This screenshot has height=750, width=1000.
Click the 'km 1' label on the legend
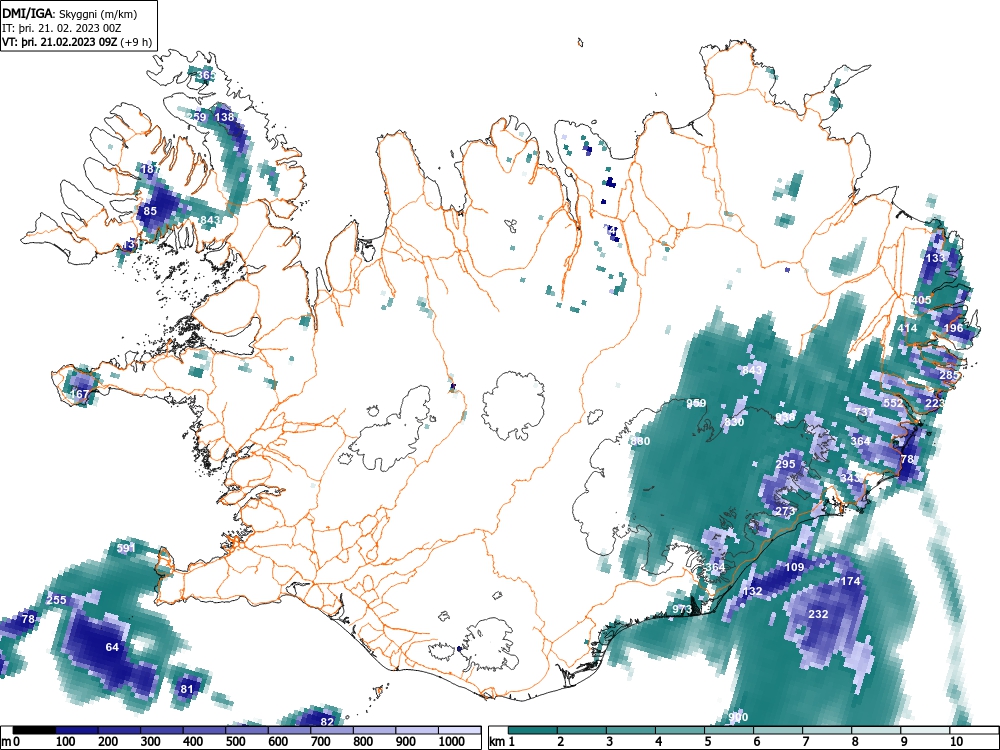503,741
